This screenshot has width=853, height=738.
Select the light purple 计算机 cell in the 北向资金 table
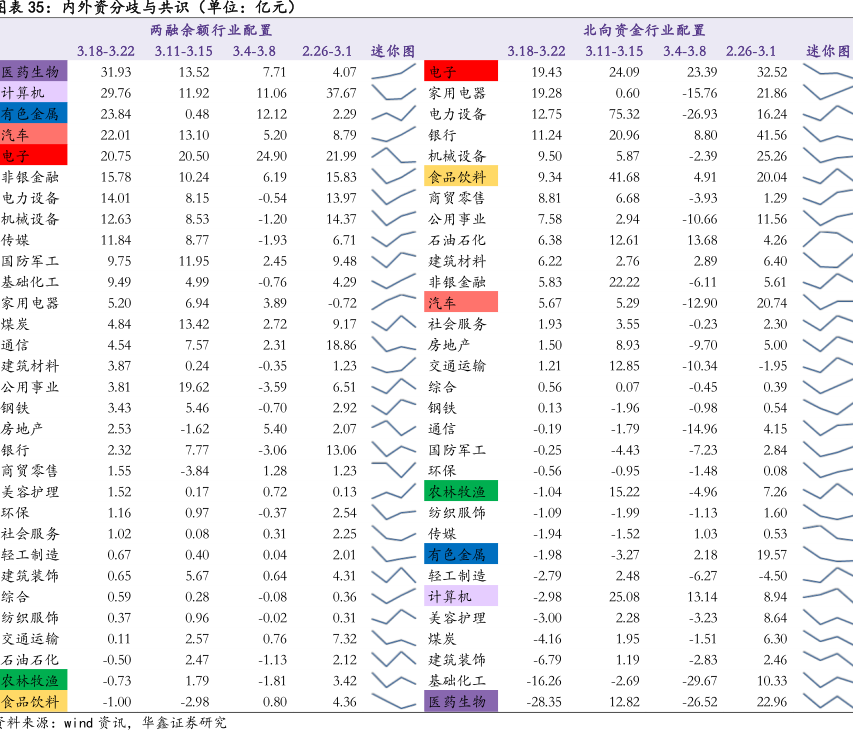point(460,596)
